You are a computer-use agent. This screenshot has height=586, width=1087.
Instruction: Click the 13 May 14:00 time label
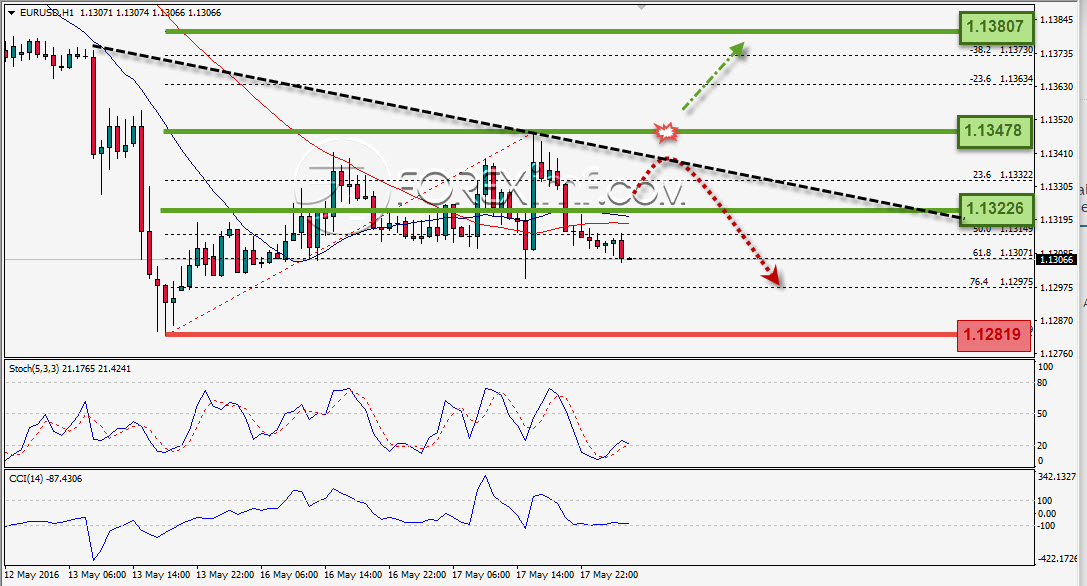coord(161,574)
